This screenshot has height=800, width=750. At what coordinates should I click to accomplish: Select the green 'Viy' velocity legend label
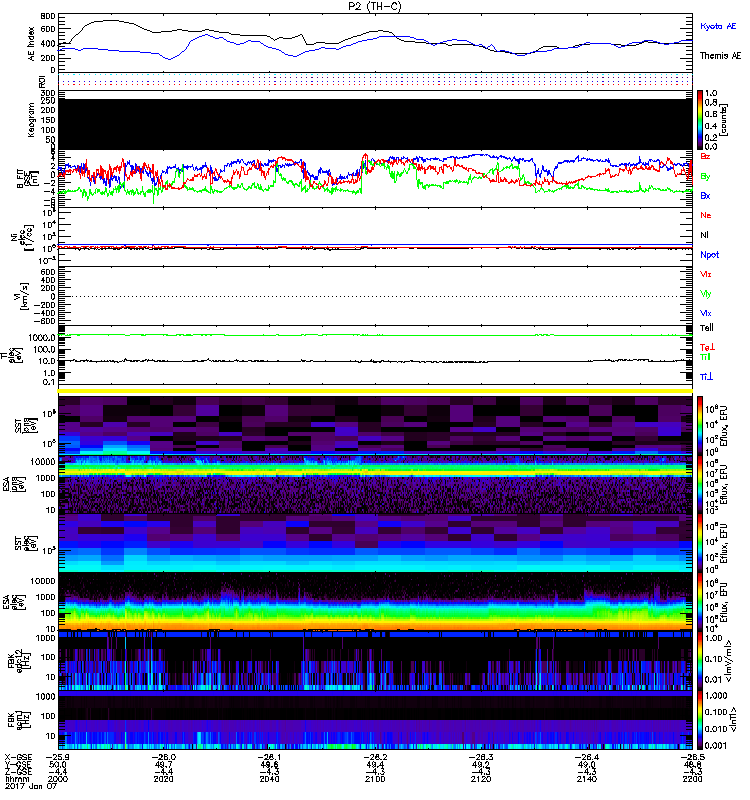click(x=705, y=294)
